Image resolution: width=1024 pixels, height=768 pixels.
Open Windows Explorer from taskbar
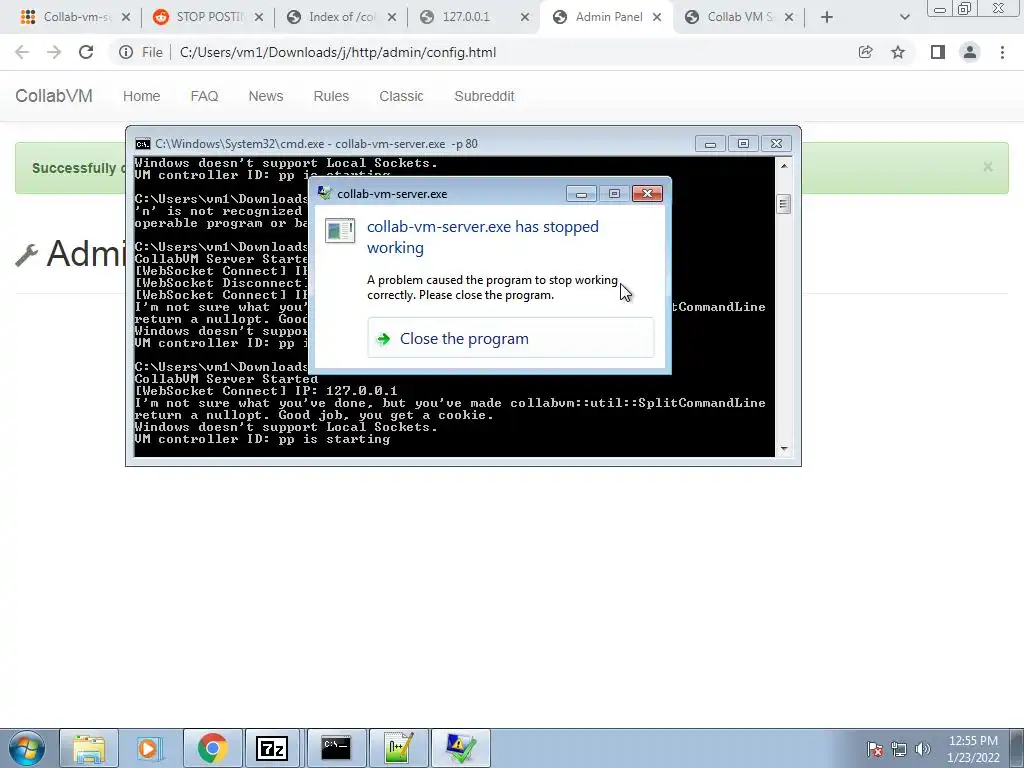pyautogui.click(x=89, y=748)
